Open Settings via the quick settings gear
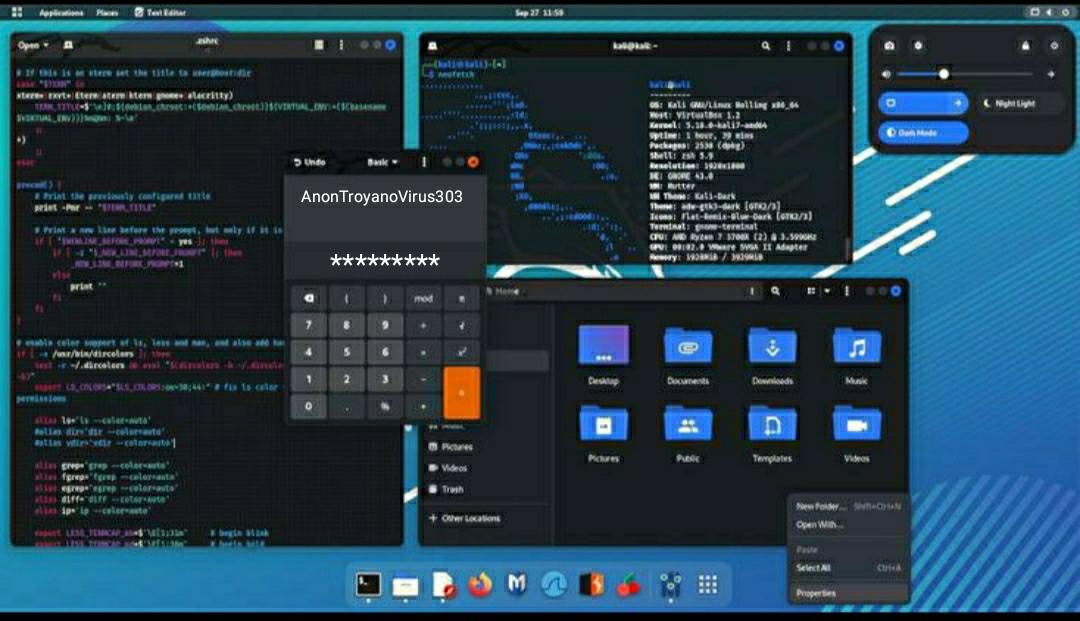The width and height of the screenshot is (1080, 621). pos(917,45)
